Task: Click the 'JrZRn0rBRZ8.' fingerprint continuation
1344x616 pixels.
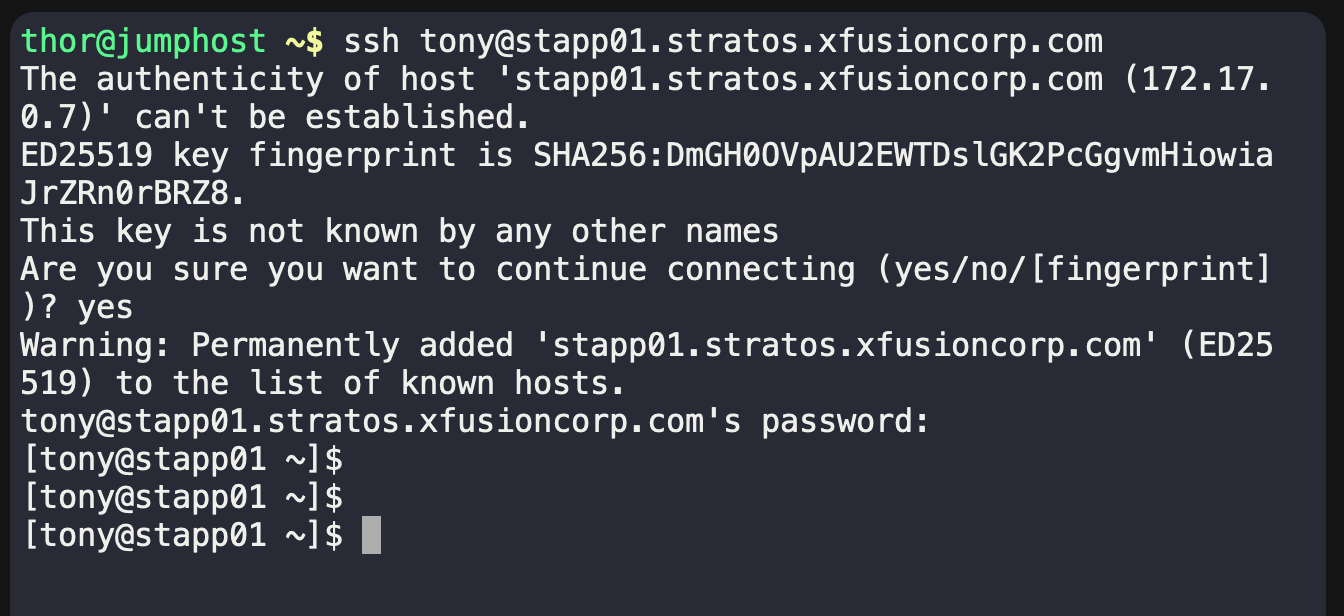Action: pos(133,194)
